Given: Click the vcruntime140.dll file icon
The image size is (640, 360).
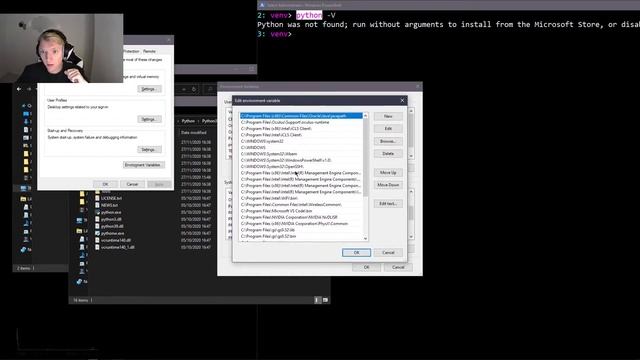Looking at the screenshot, I should tap(97, 240).
